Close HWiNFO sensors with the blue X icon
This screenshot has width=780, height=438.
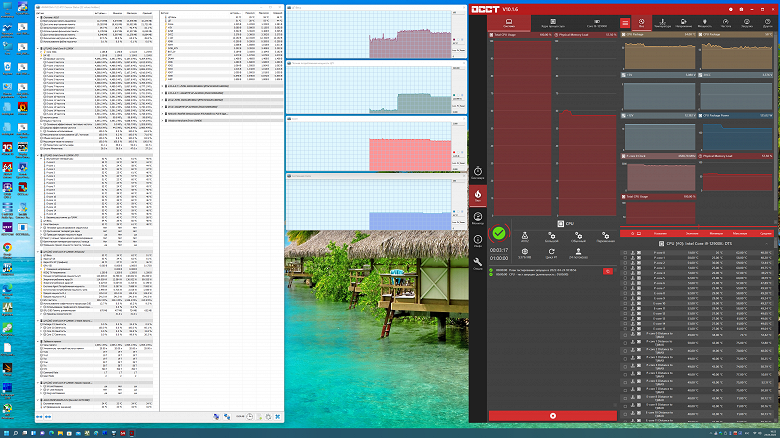(x=278, y=417)
